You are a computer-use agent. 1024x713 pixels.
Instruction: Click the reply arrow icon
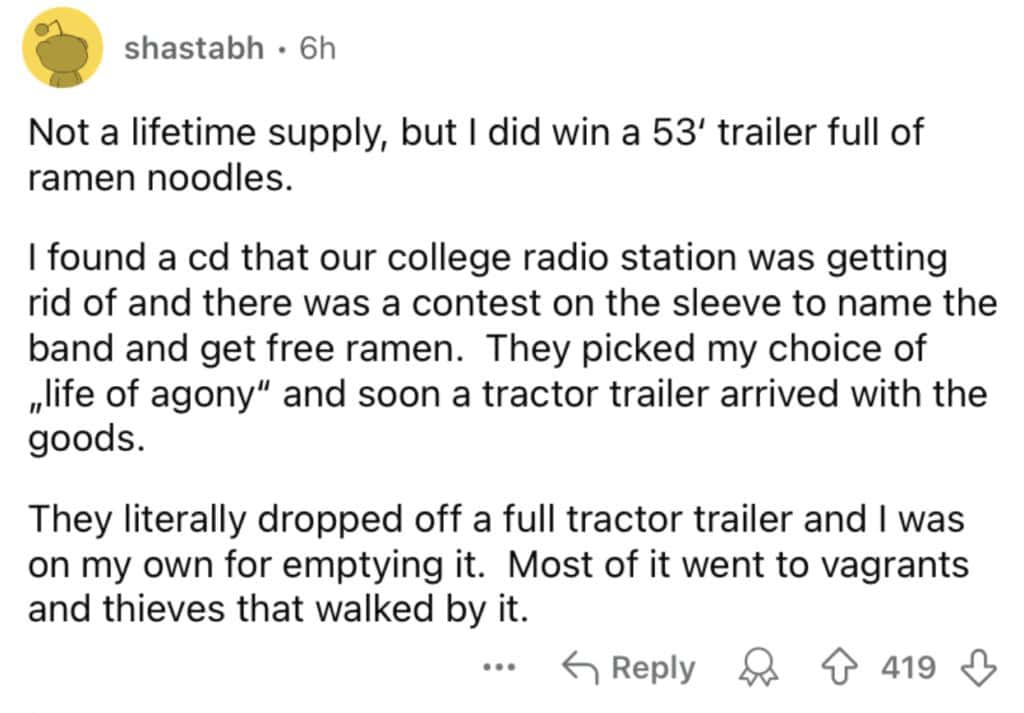click(580, 668)
